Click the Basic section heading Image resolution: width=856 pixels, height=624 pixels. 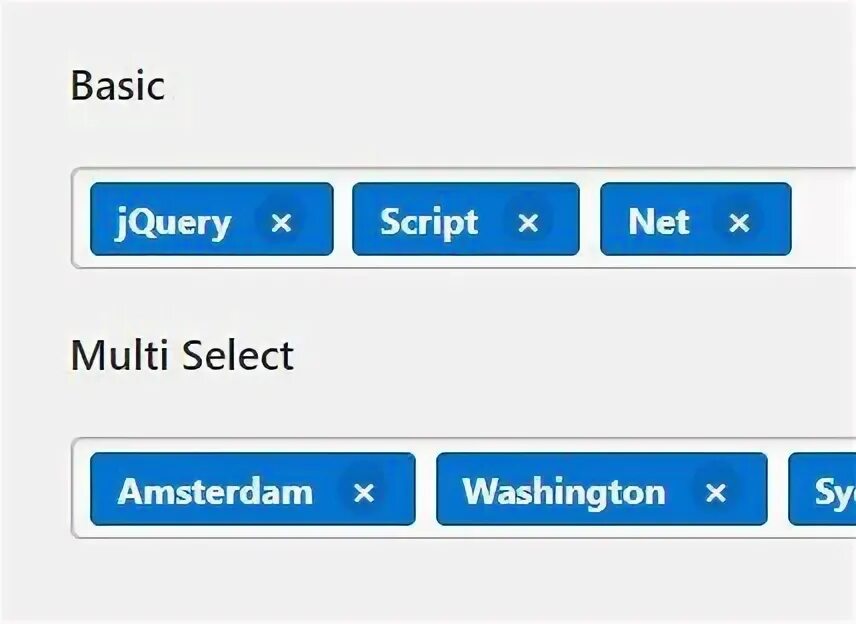118,86
